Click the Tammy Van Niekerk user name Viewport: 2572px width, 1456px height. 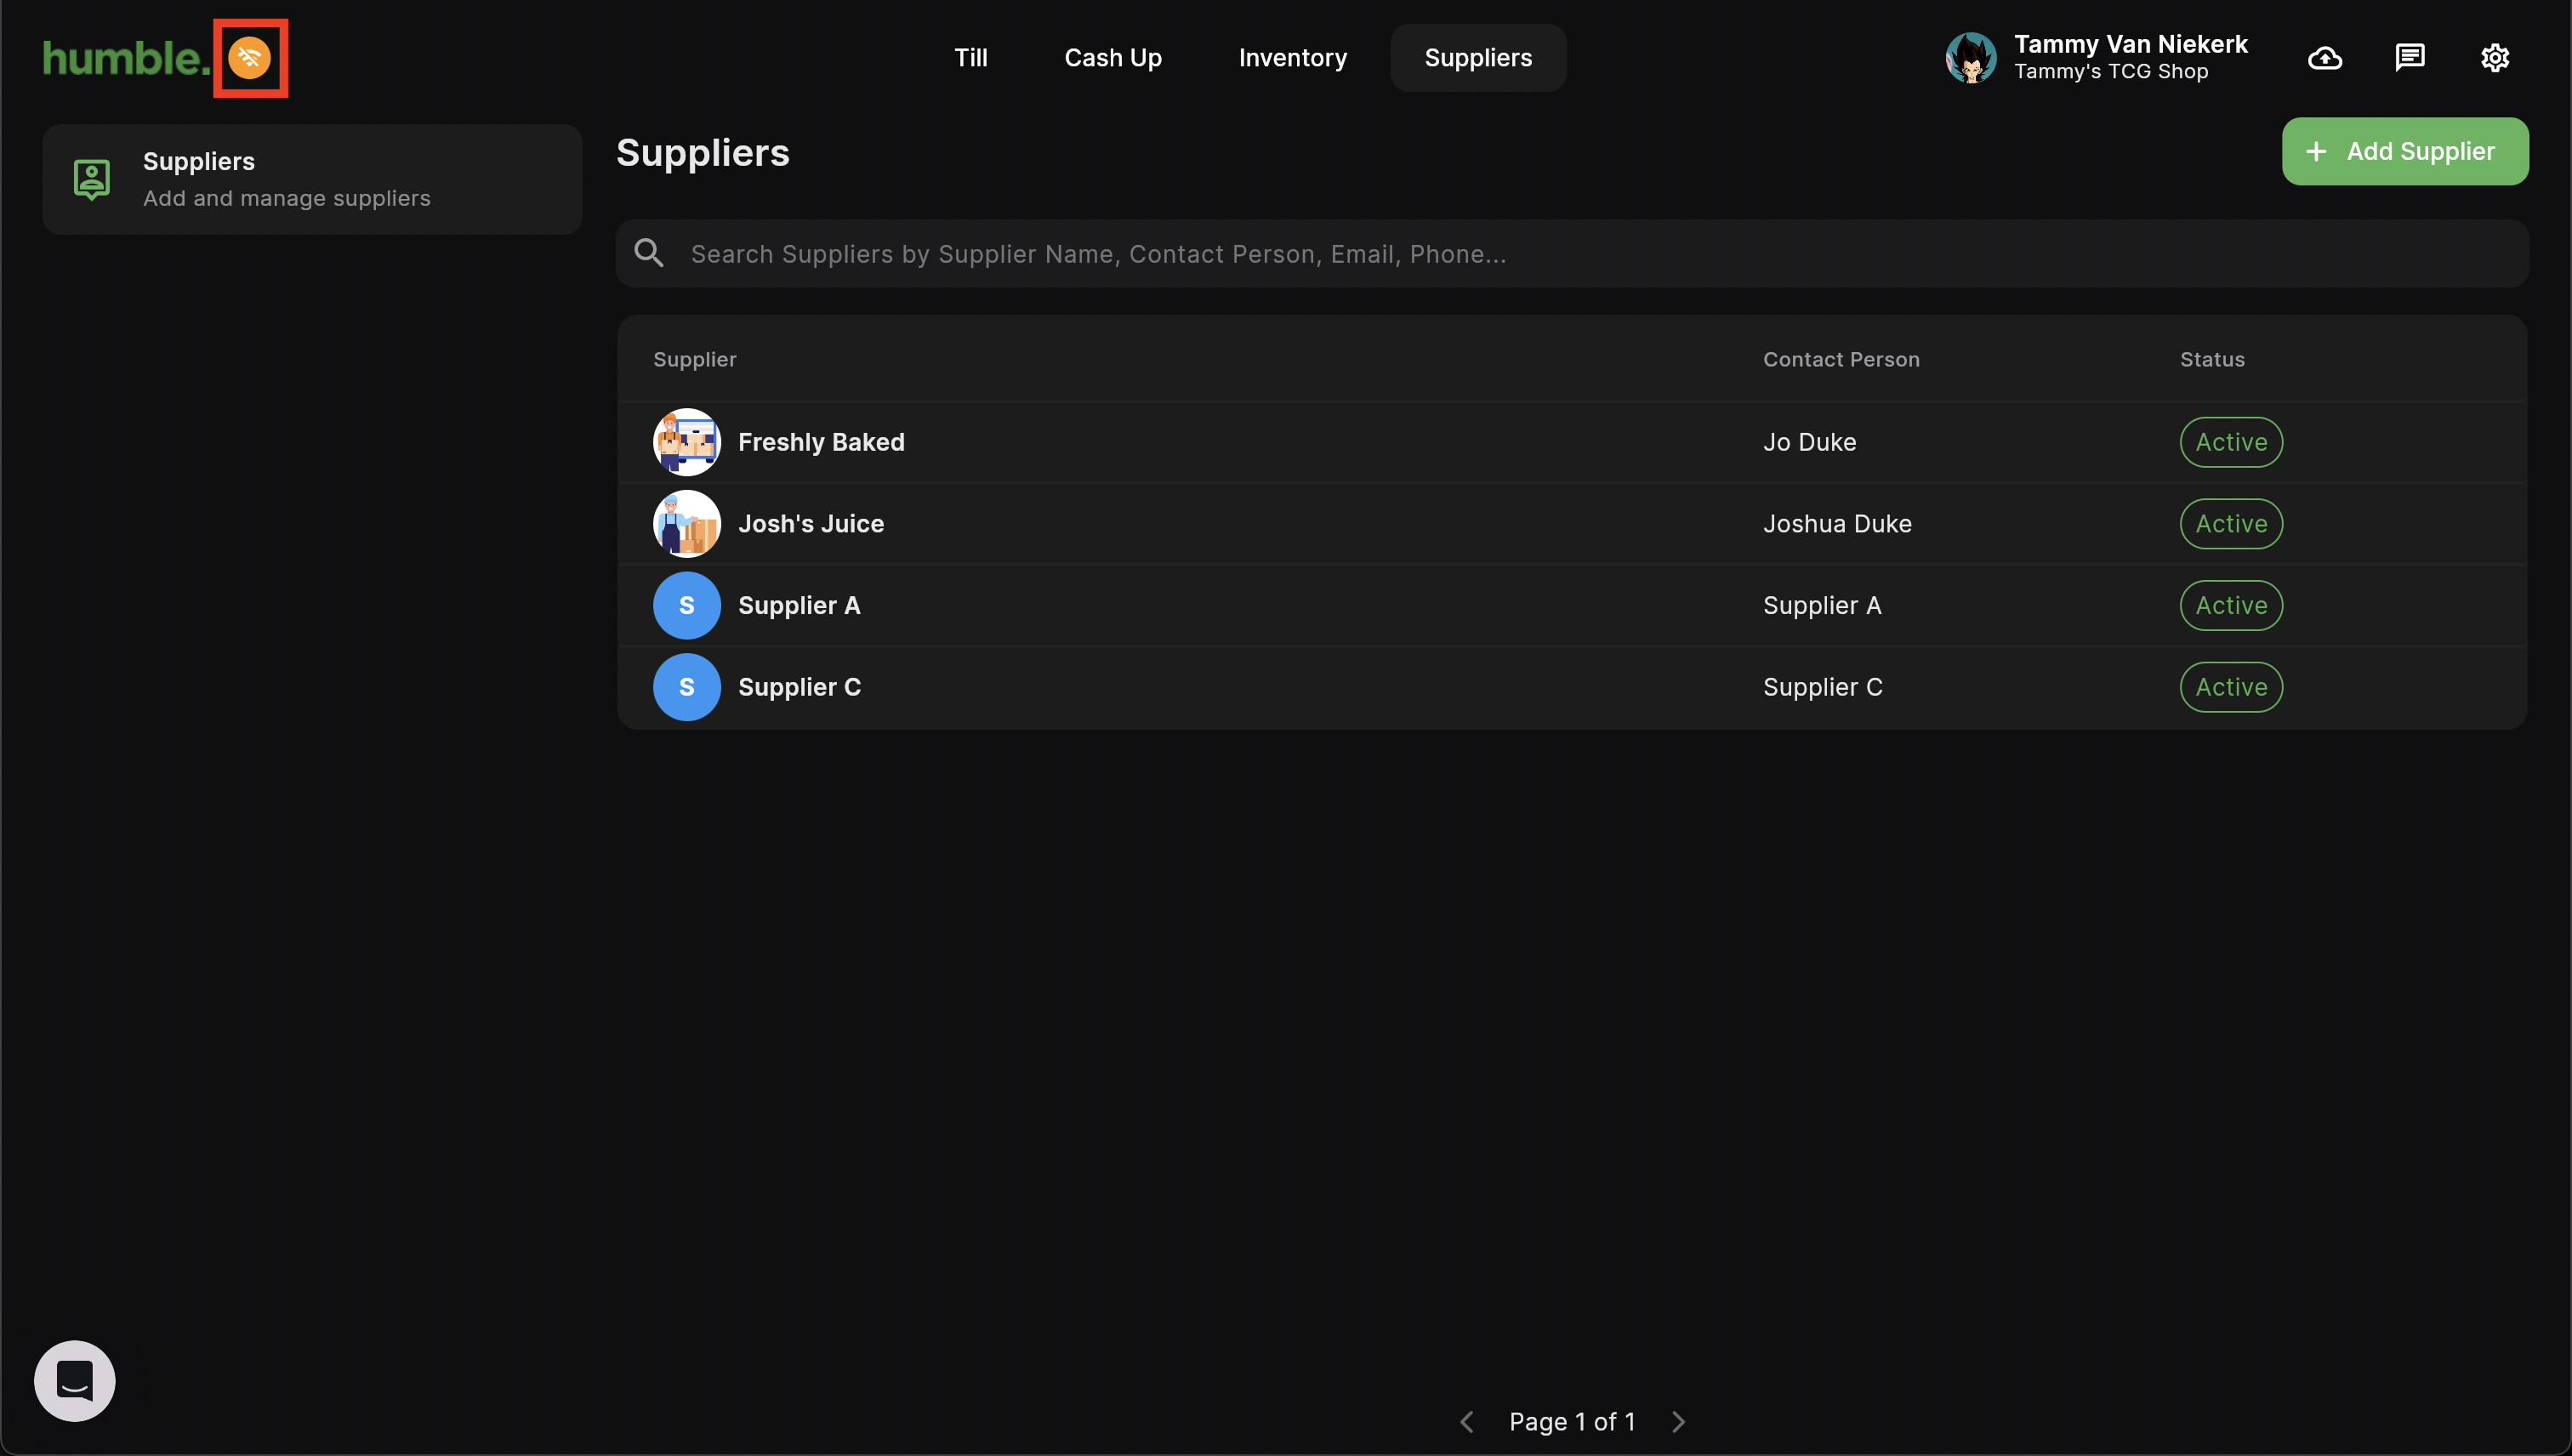coord(2130,44)
